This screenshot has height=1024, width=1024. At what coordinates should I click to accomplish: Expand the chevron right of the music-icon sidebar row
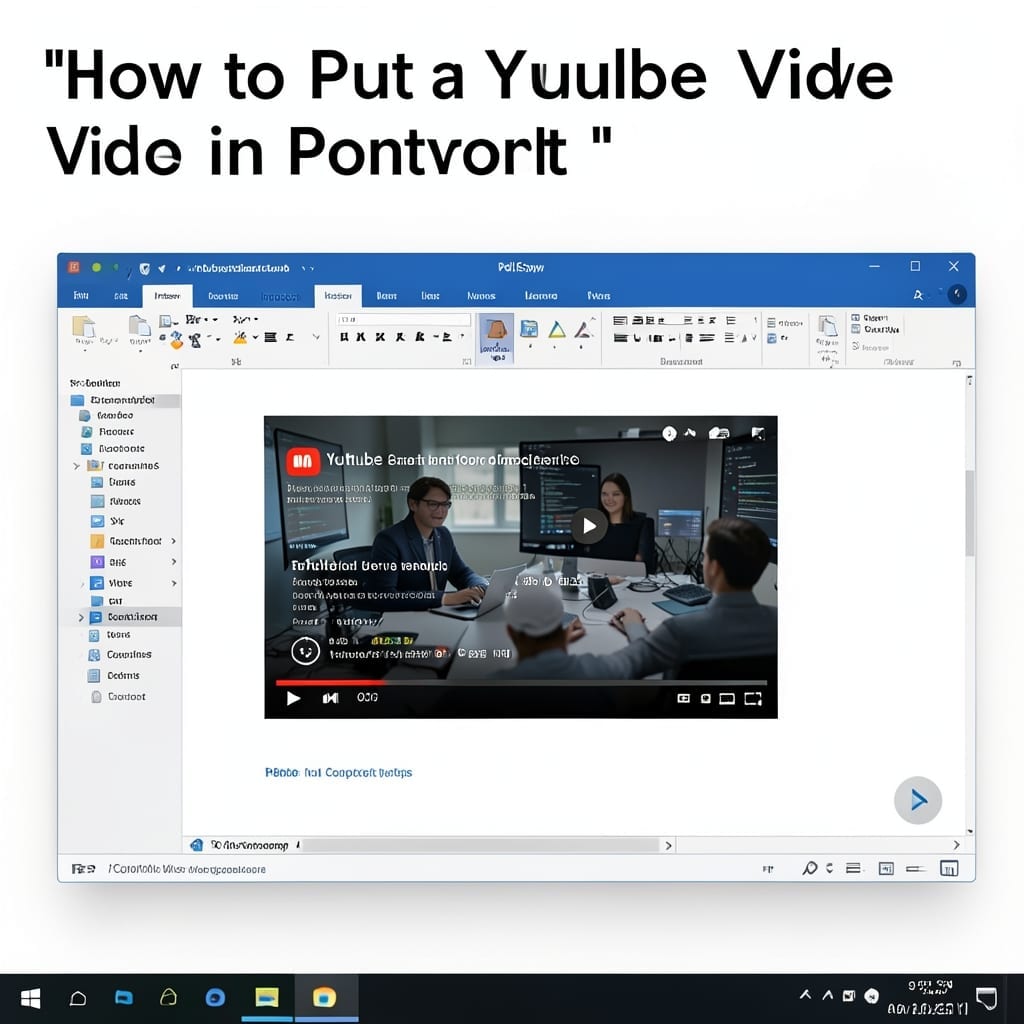tap(174, 583)
